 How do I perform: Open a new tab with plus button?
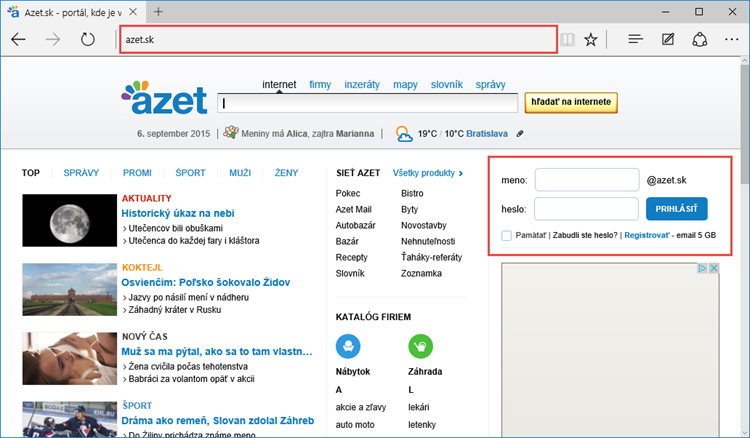click(x=158, y=11)
